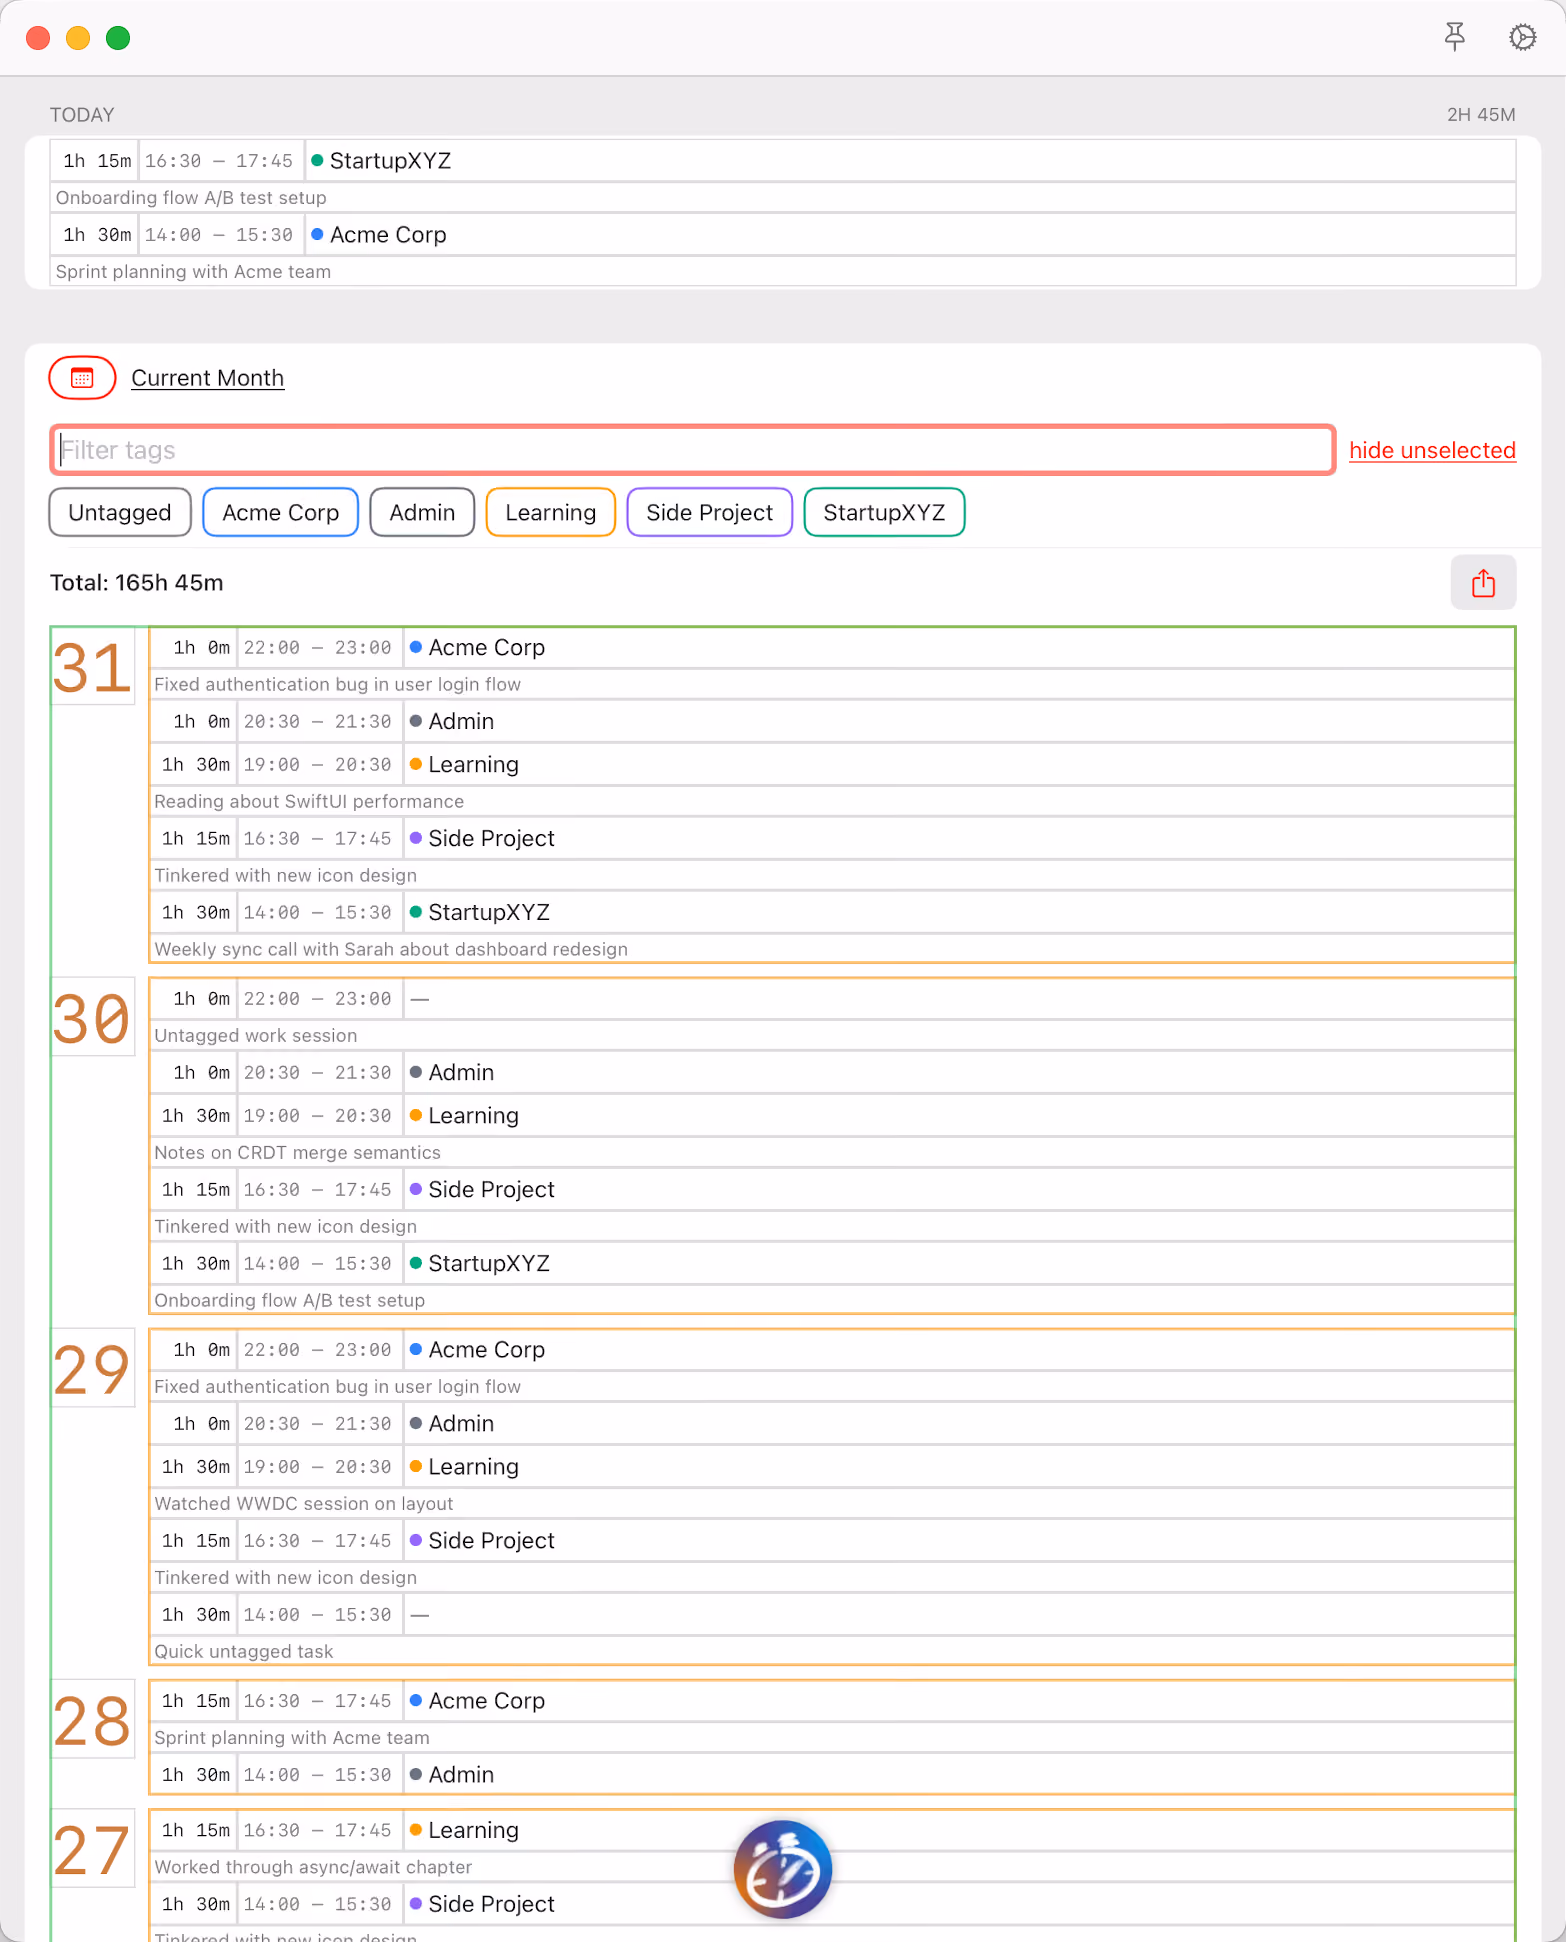Open the calendar date picker button
The height and width of the screenshot is (1942, 1566).
point(82,378)
